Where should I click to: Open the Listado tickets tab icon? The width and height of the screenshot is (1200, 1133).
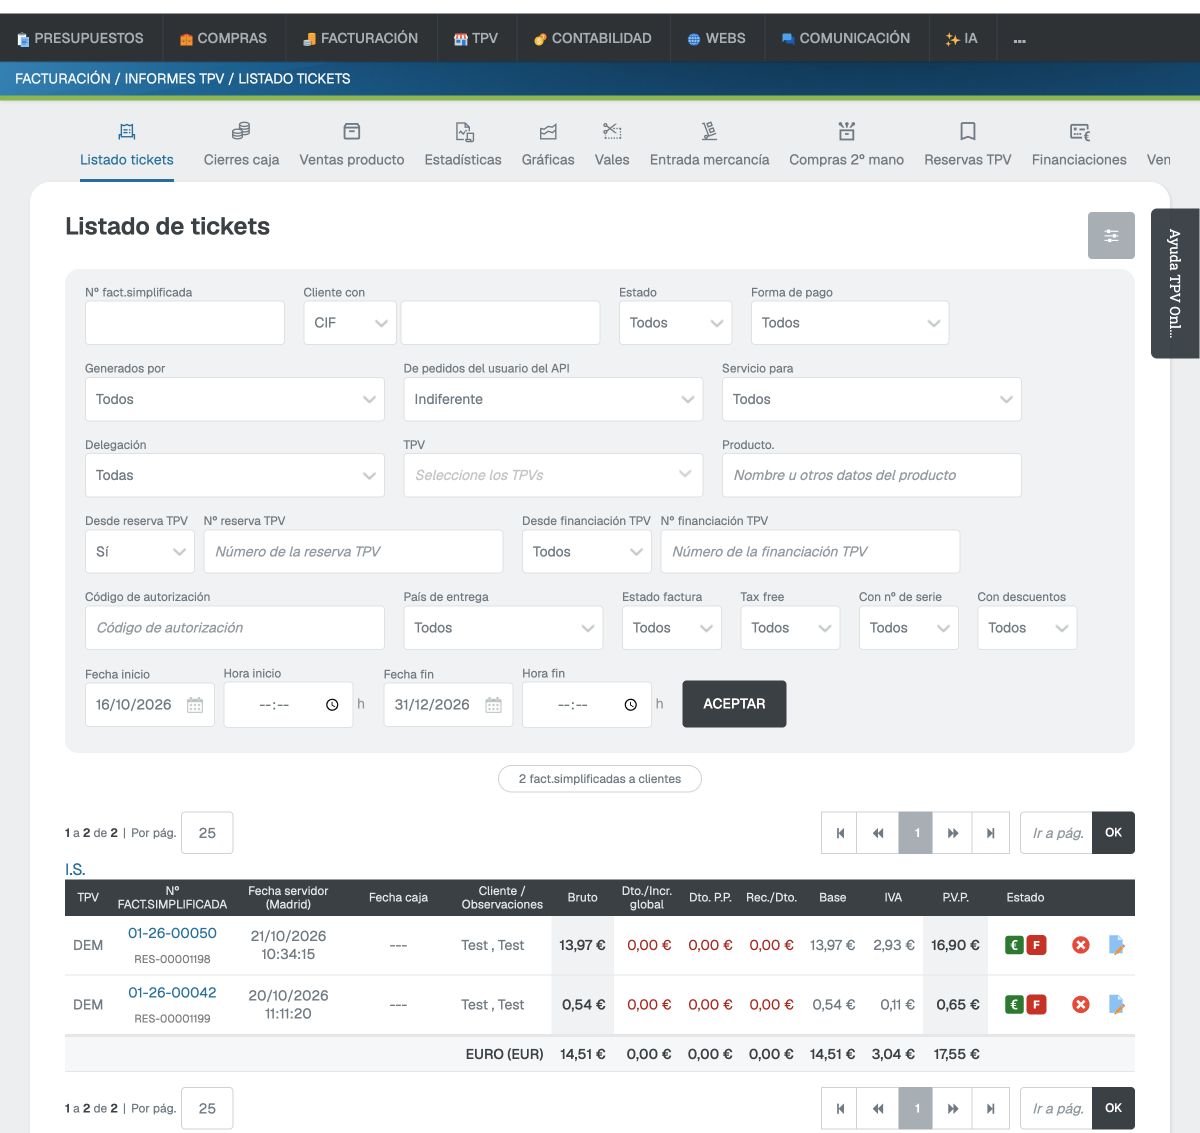point(127,131)
